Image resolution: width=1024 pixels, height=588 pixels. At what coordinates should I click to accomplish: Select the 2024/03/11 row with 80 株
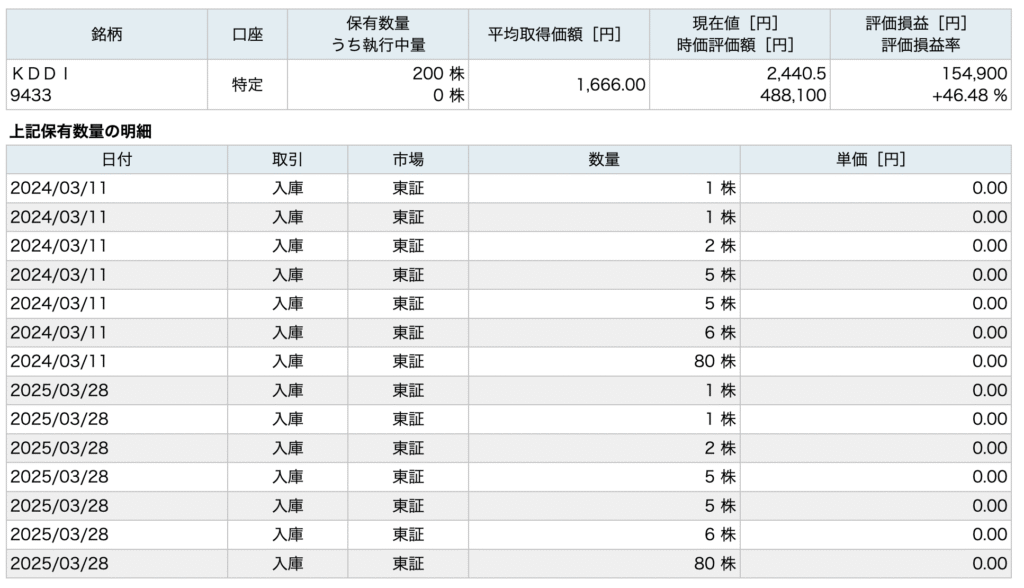click(509, 361)
